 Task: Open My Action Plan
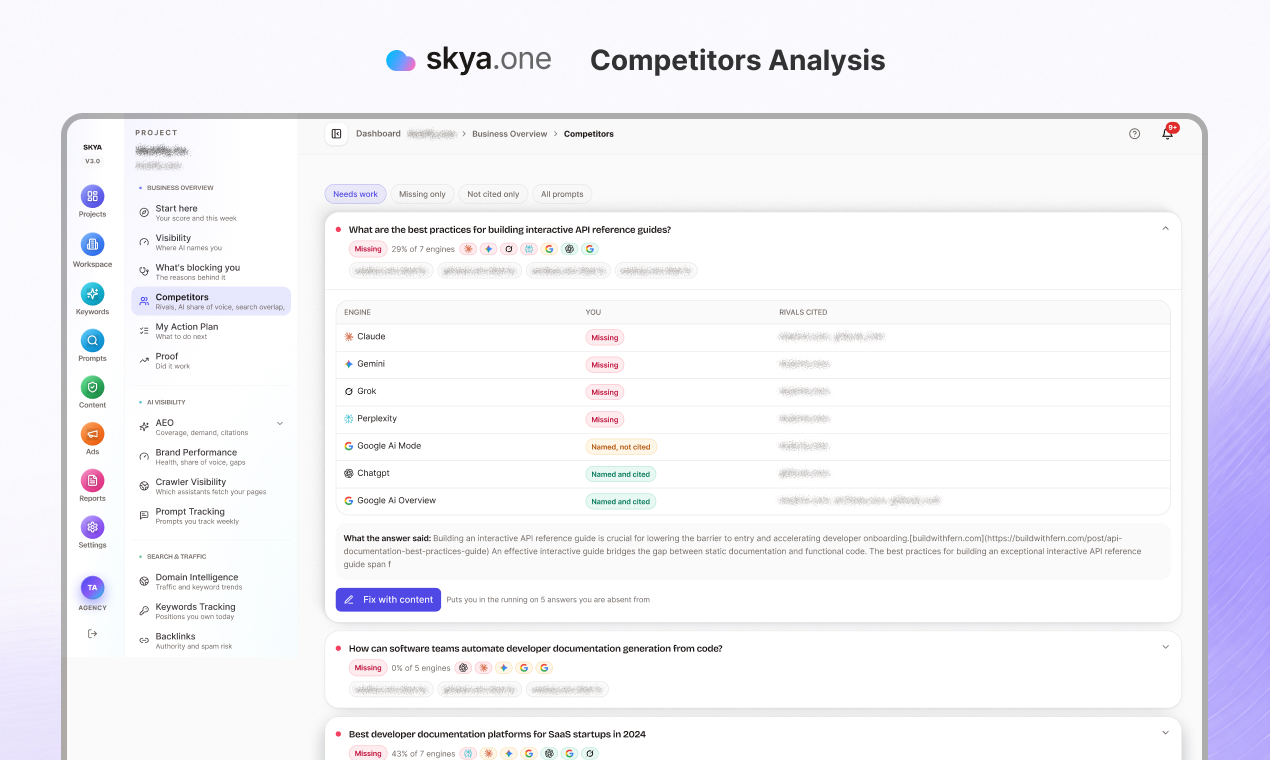coord(211,331)
